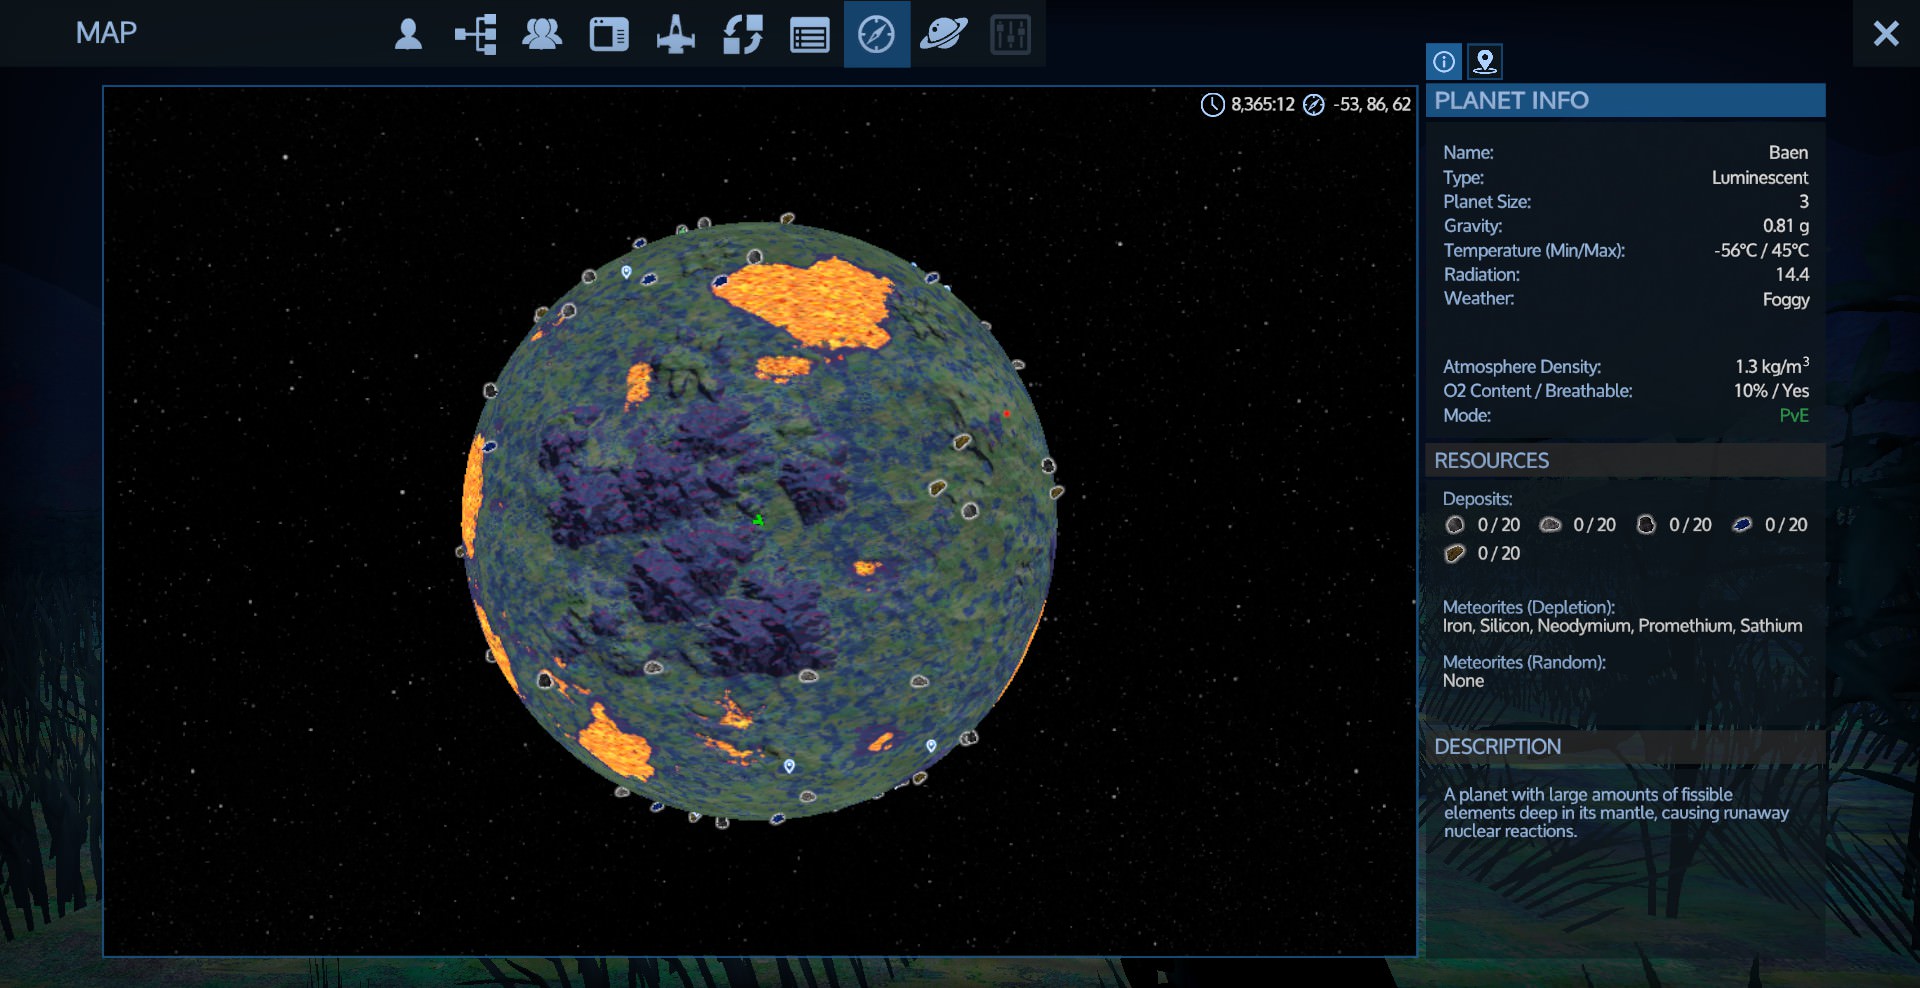Click the compass icon beside coordinates -53, 86, 62

tap(1314, 105)
